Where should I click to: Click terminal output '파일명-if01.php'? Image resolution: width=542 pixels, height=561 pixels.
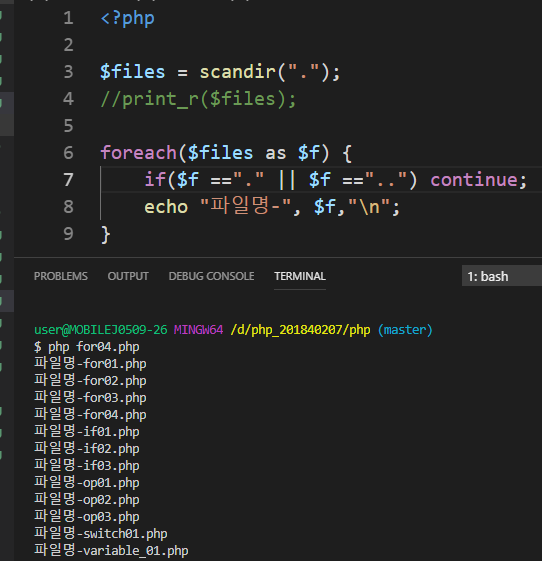87,431
